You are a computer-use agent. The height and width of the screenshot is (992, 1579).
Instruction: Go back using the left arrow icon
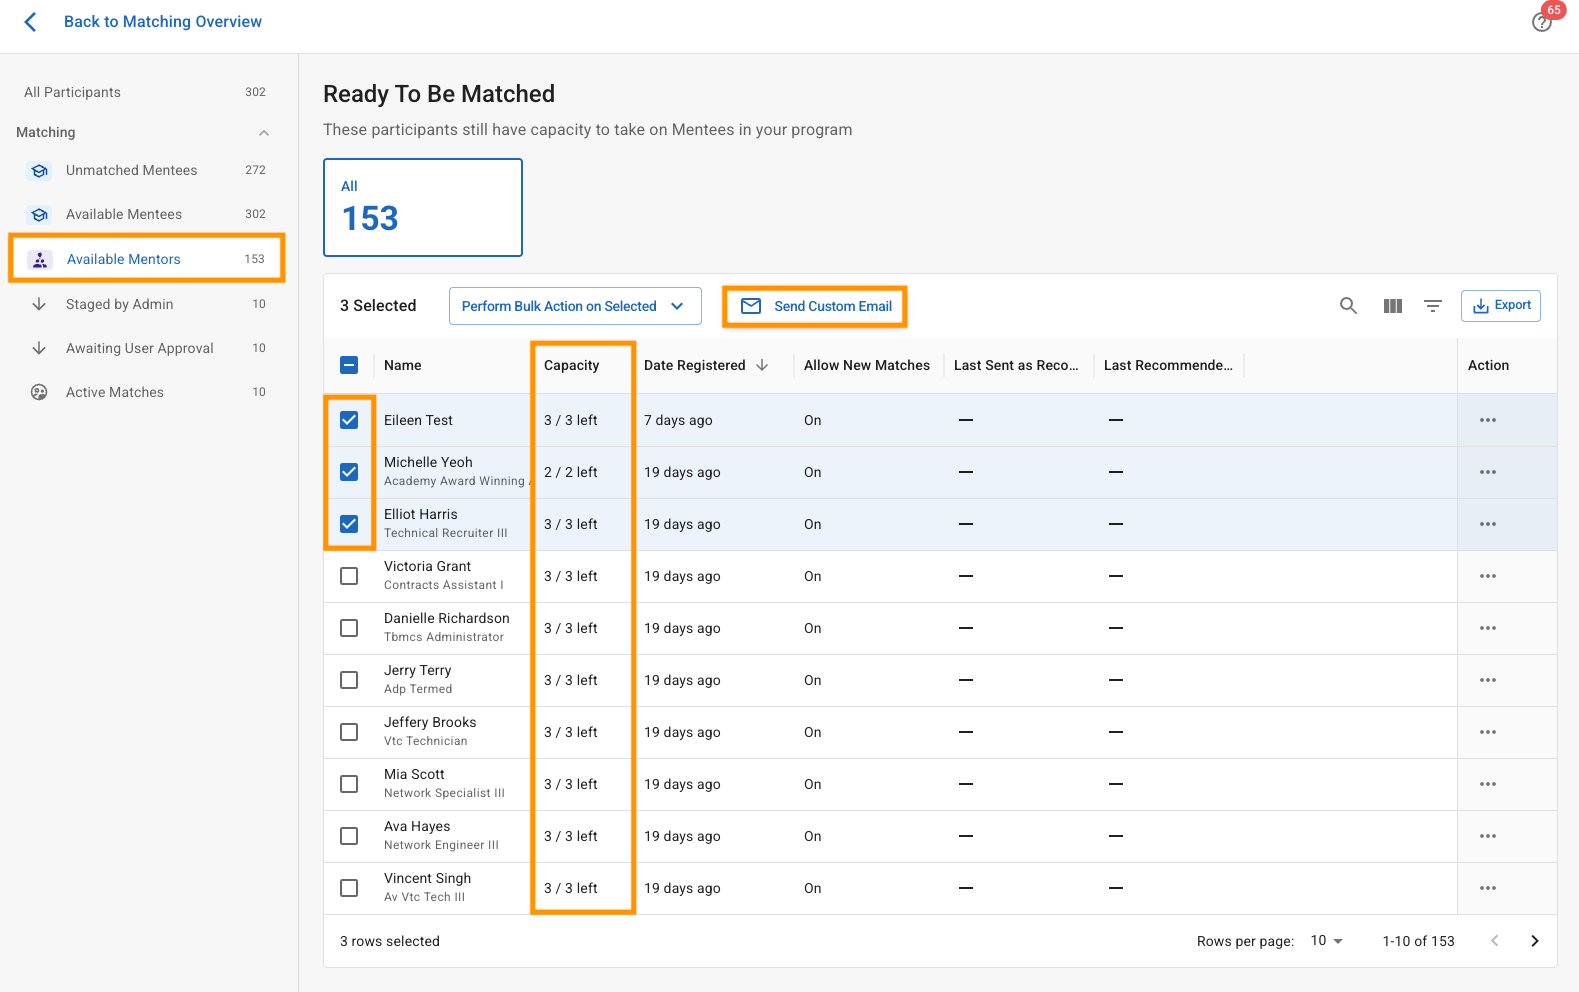point(30,22)
